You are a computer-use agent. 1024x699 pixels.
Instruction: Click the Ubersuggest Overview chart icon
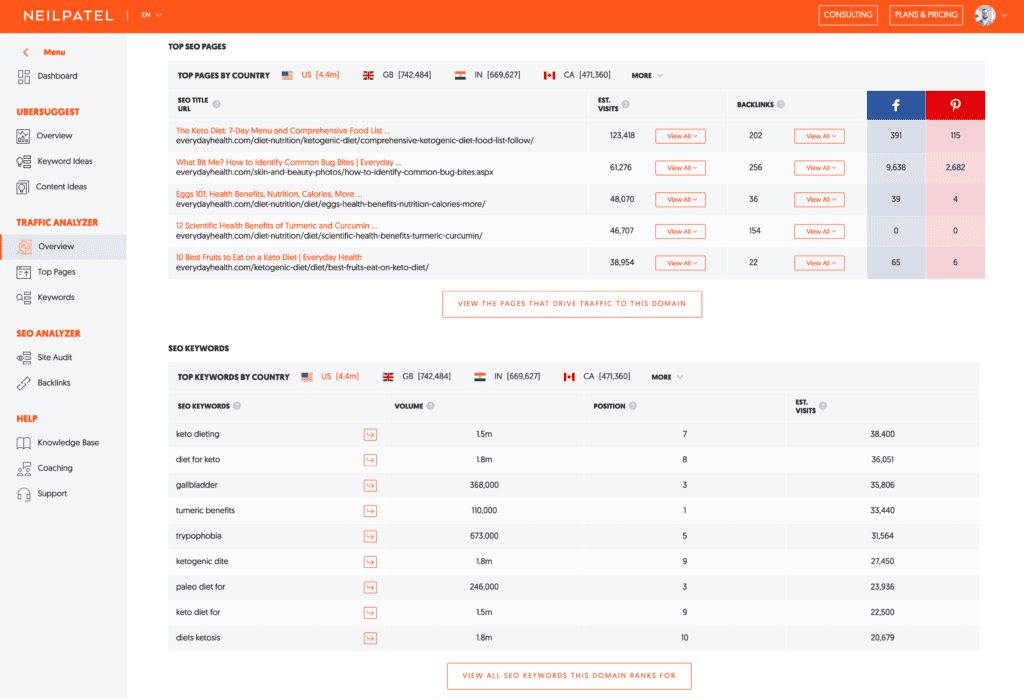(23, 136)
